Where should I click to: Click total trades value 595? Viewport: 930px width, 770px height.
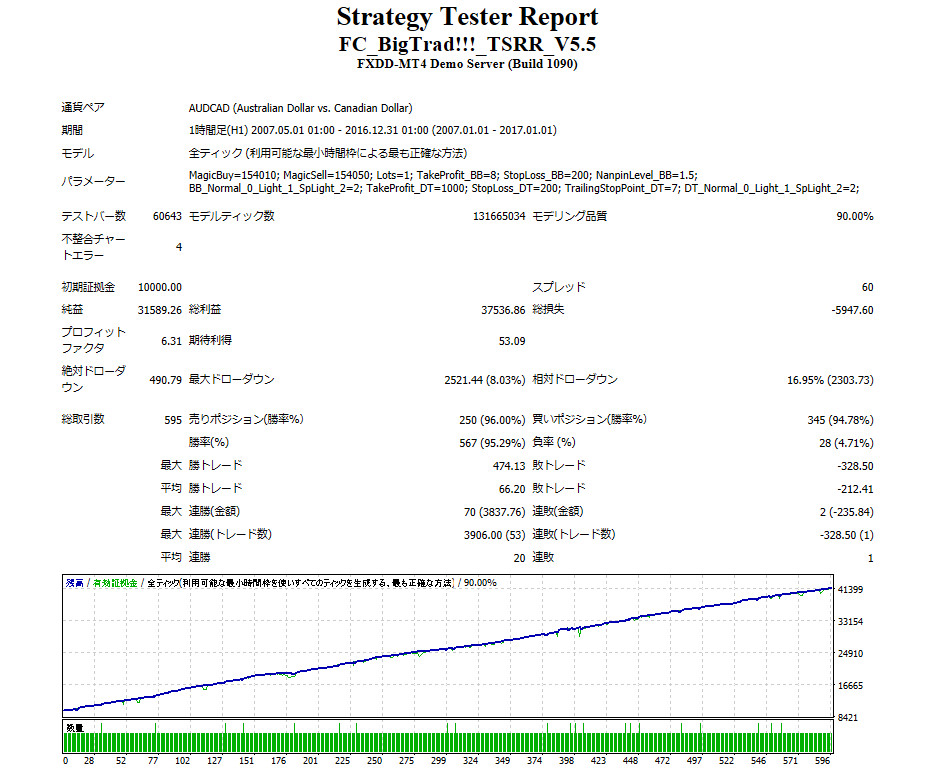click(173, 420)
